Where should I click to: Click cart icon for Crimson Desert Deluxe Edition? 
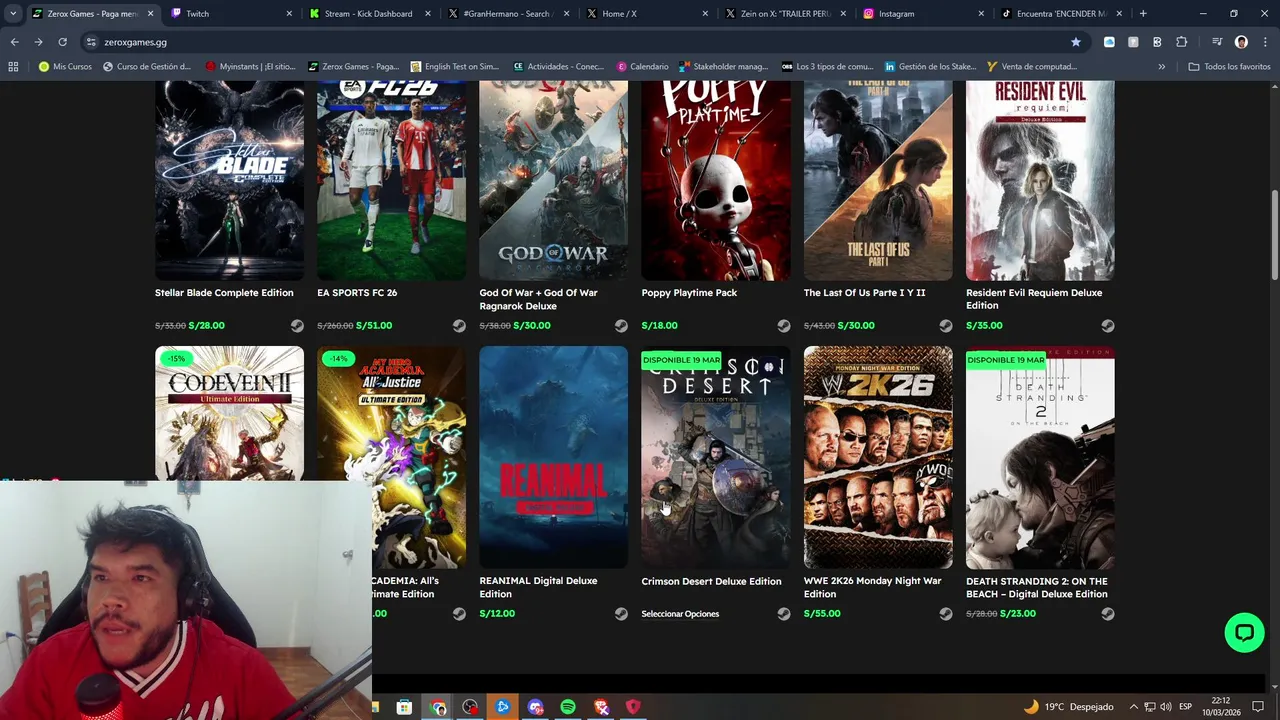tap(783, 614)
